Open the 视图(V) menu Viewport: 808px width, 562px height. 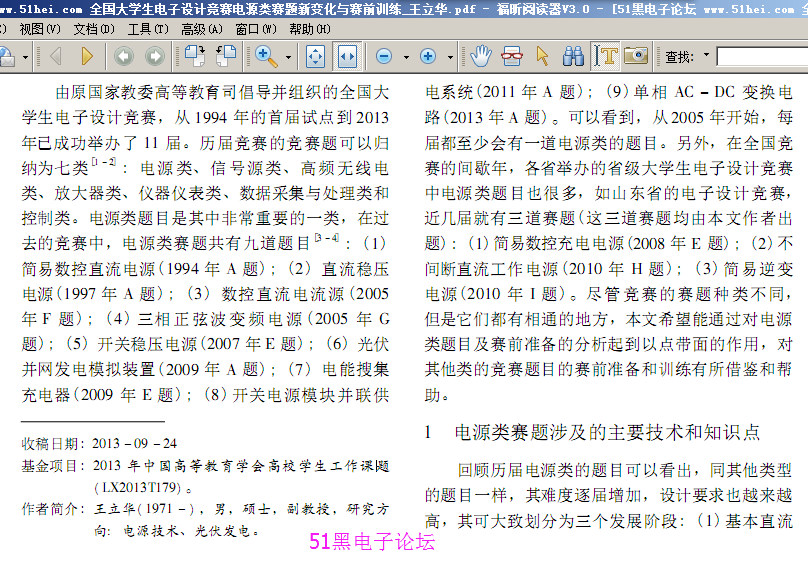tap(40, 29)
